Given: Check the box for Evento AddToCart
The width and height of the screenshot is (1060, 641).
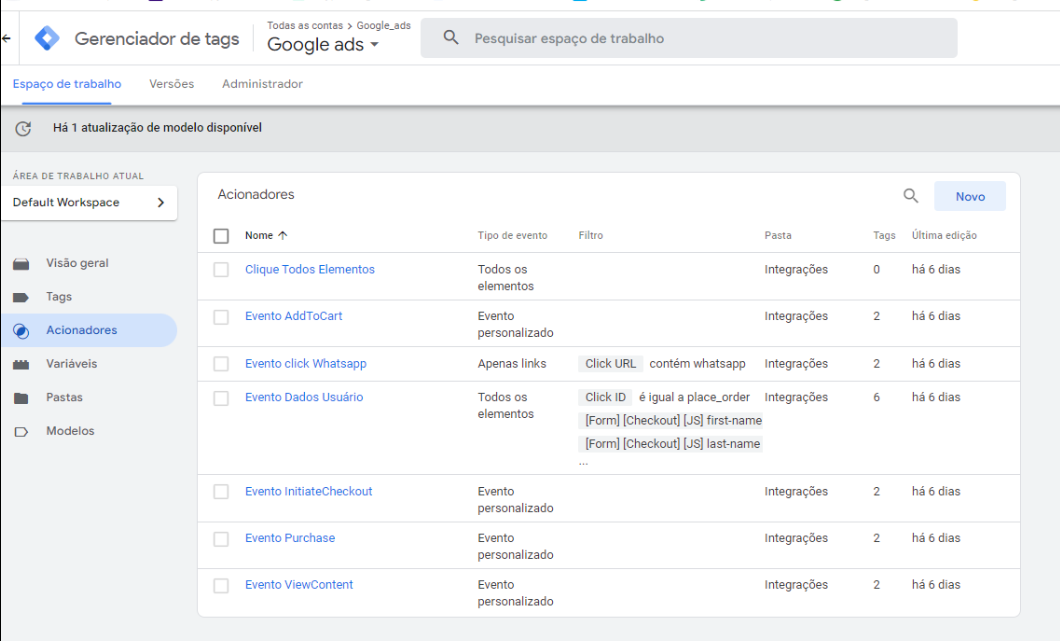Looking at the screenshot, I should pos(221,317).
